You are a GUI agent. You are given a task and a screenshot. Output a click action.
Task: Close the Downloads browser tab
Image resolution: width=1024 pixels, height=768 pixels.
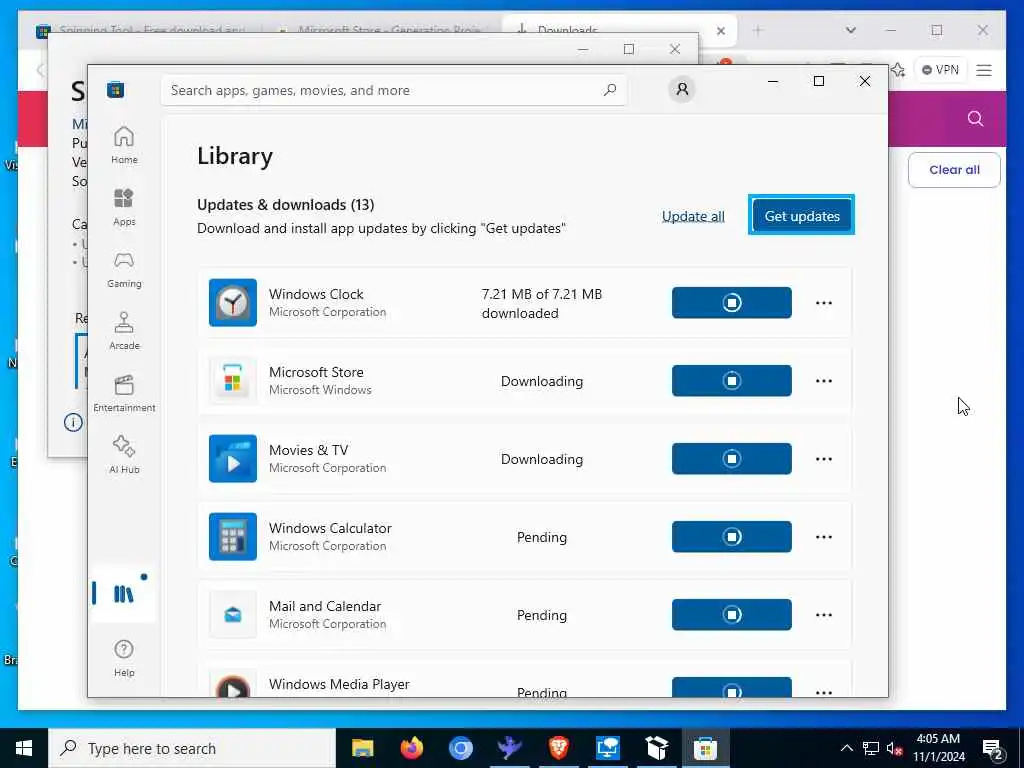[720, 30]
